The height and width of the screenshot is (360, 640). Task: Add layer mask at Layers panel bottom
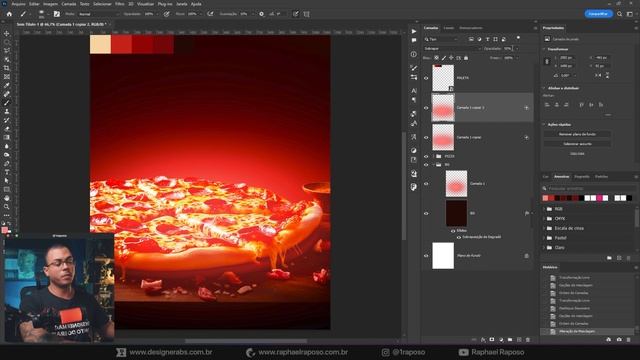coord(492,340)
